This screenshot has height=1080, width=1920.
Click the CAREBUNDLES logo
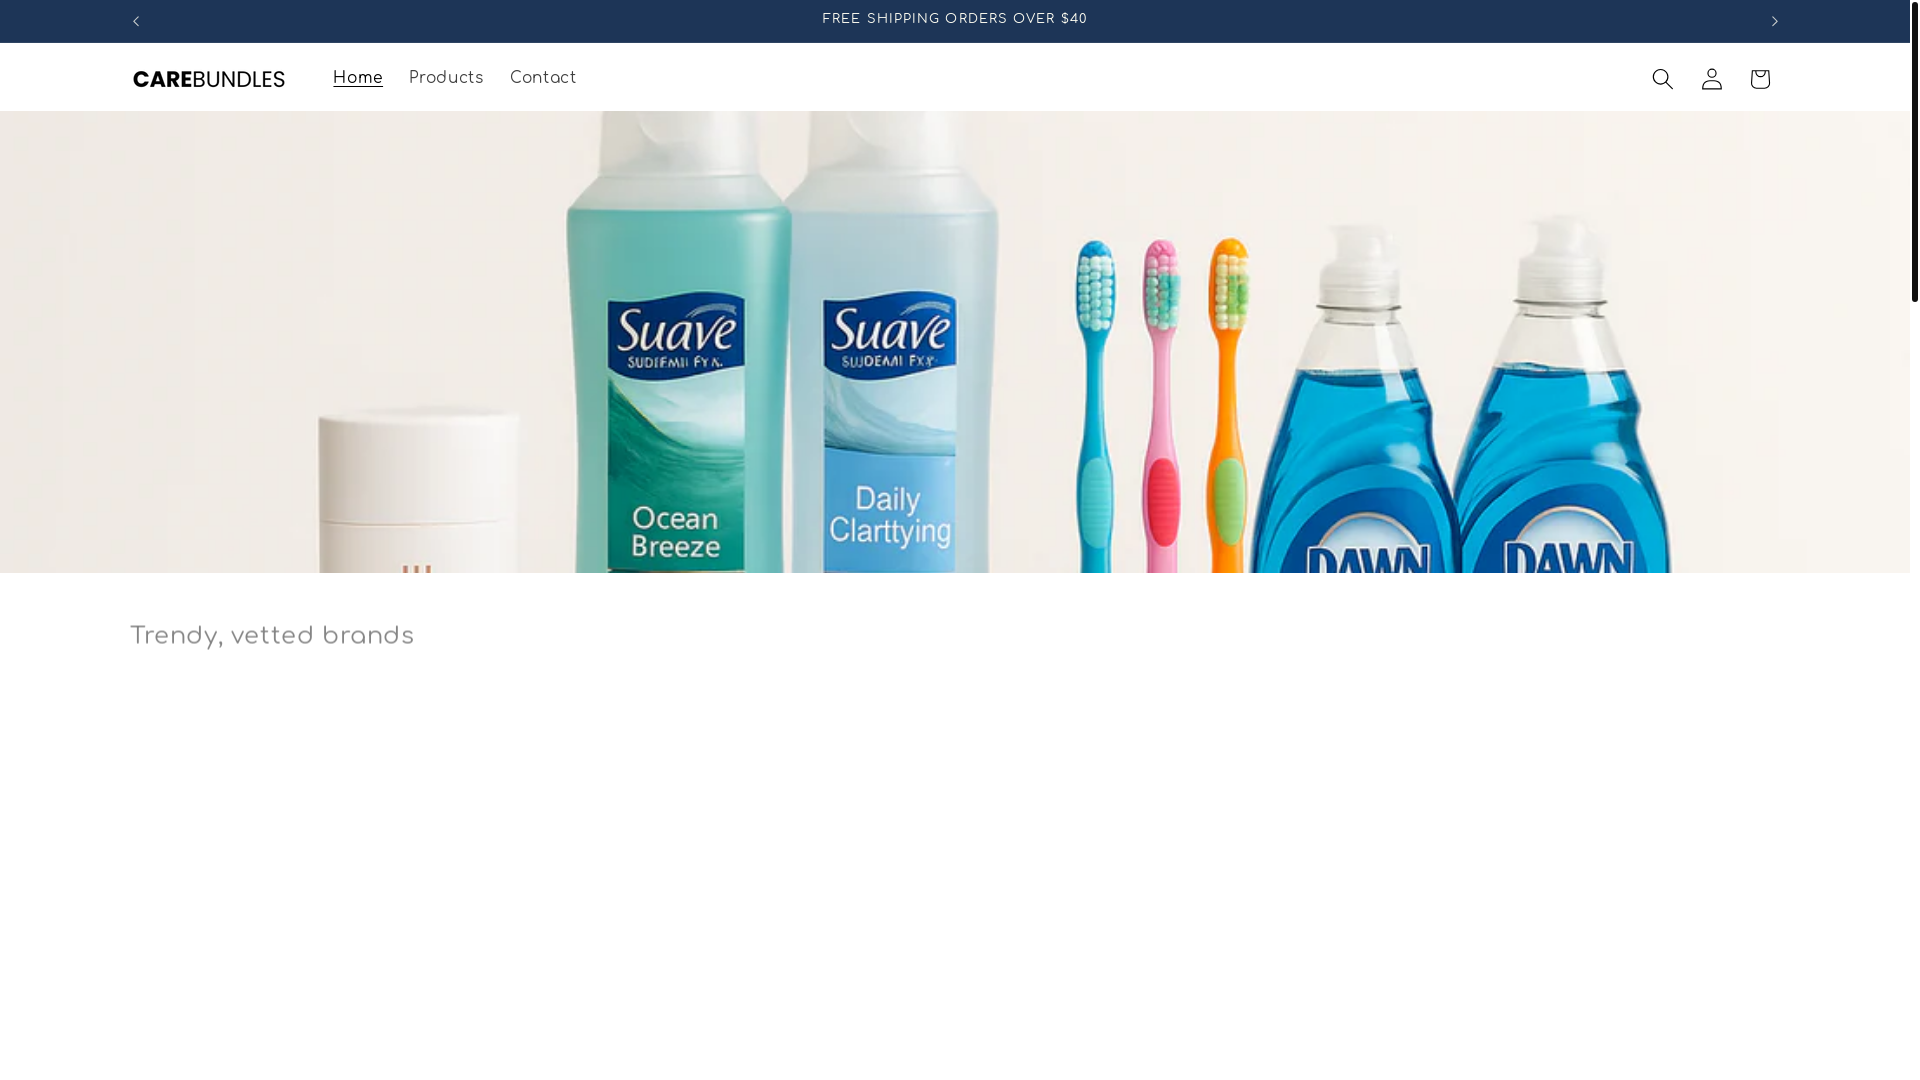209,79
